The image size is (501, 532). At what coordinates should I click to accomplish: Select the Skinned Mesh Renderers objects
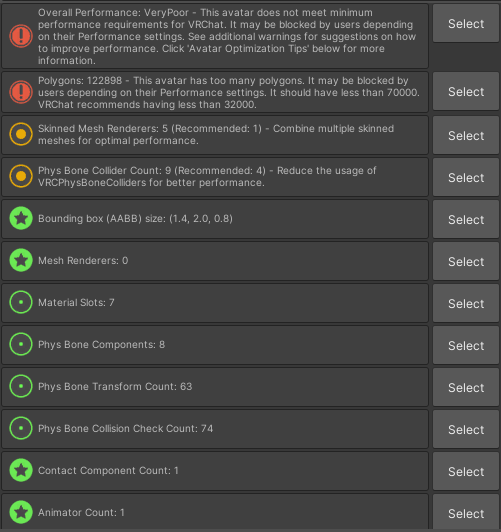click(466, 135)
